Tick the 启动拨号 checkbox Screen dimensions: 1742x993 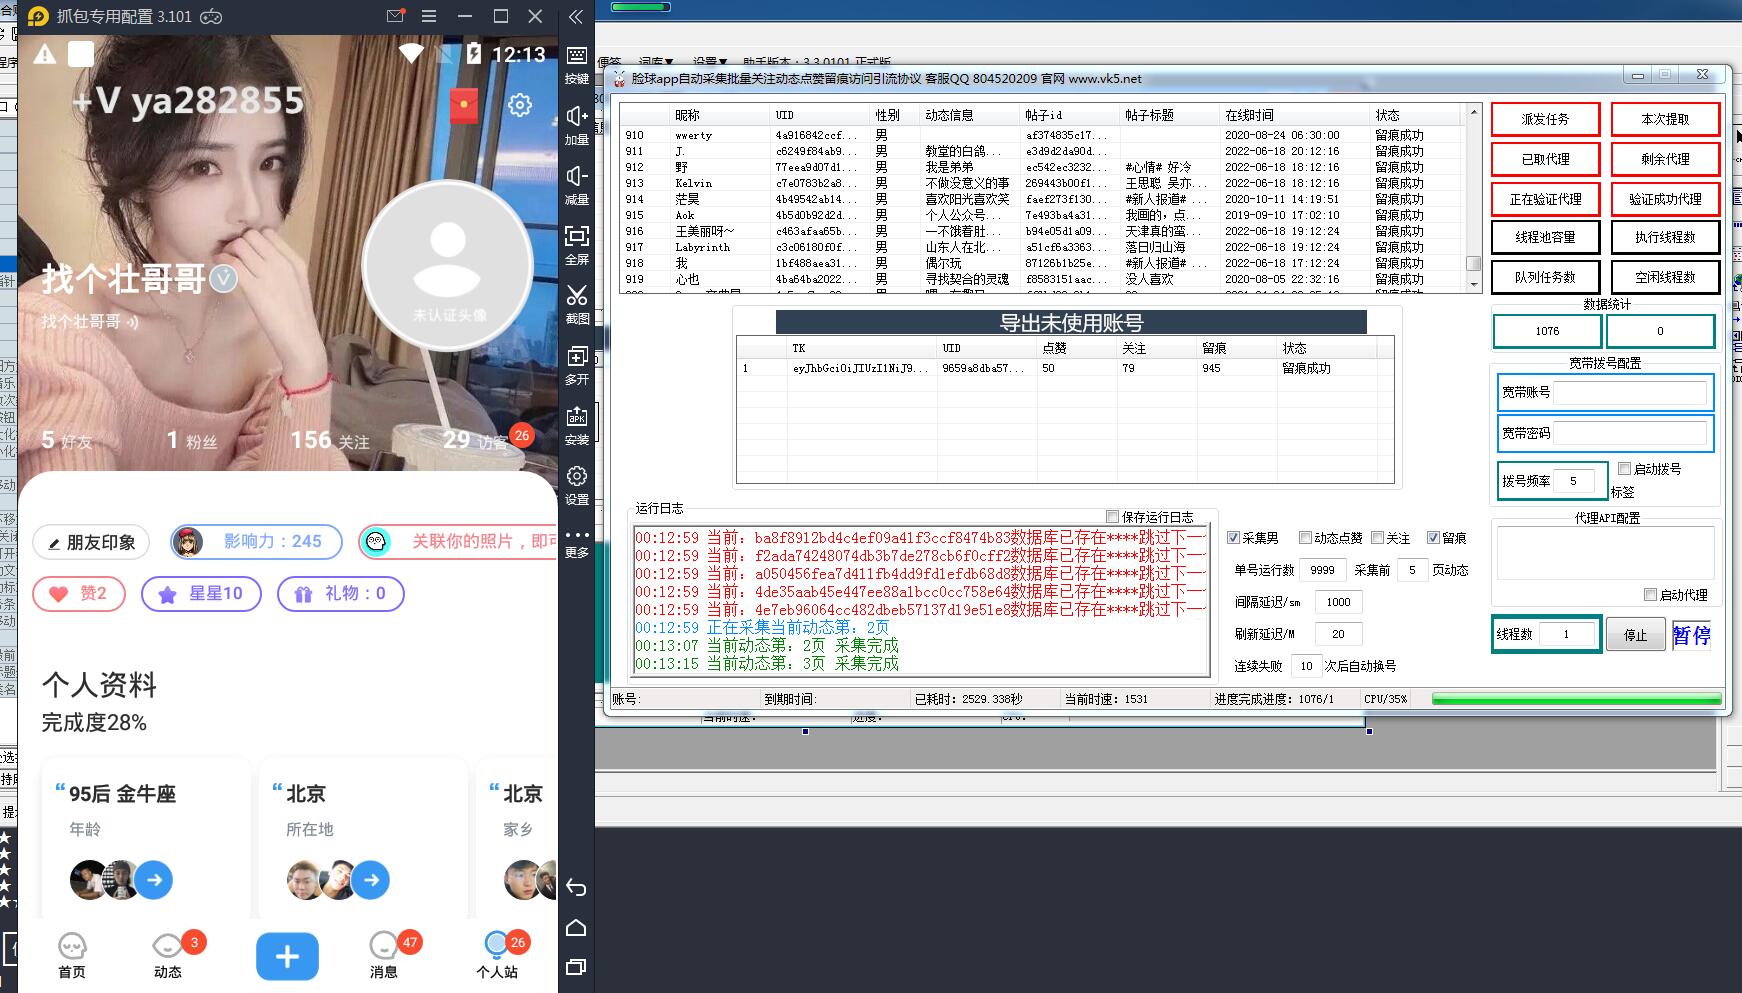[x=1624, y=469]
